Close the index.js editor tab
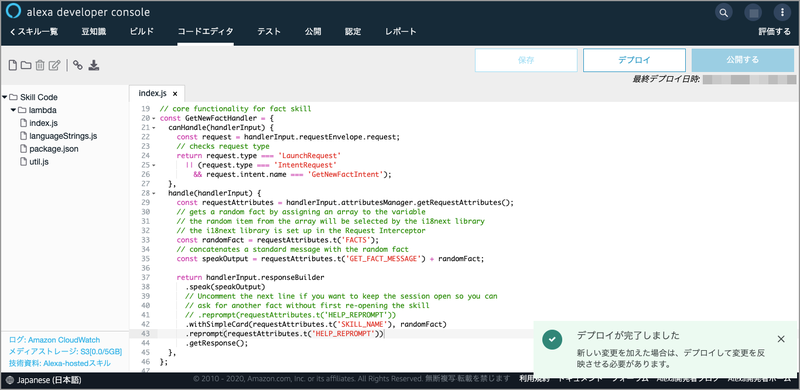Screen dimensions: 800x390 [x=174, y=94]
